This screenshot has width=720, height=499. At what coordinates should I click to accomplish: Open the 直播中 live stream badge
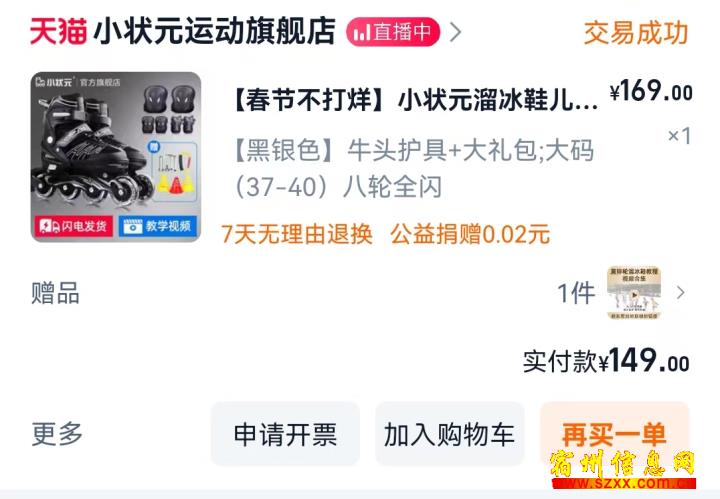pyautogui.click(x=393, y=32)
